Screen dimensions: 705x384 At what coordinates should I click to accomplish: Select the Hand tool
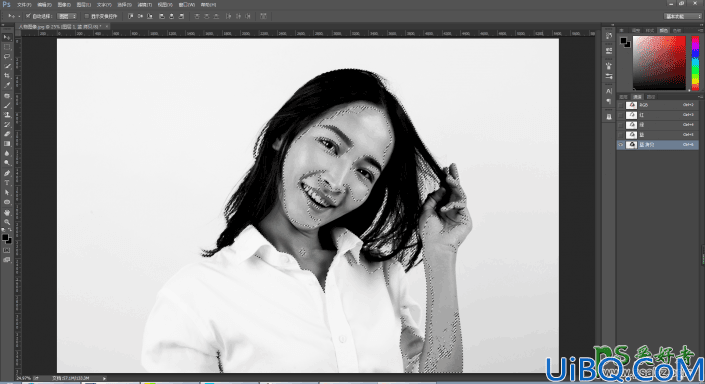[x=7, y=213]
